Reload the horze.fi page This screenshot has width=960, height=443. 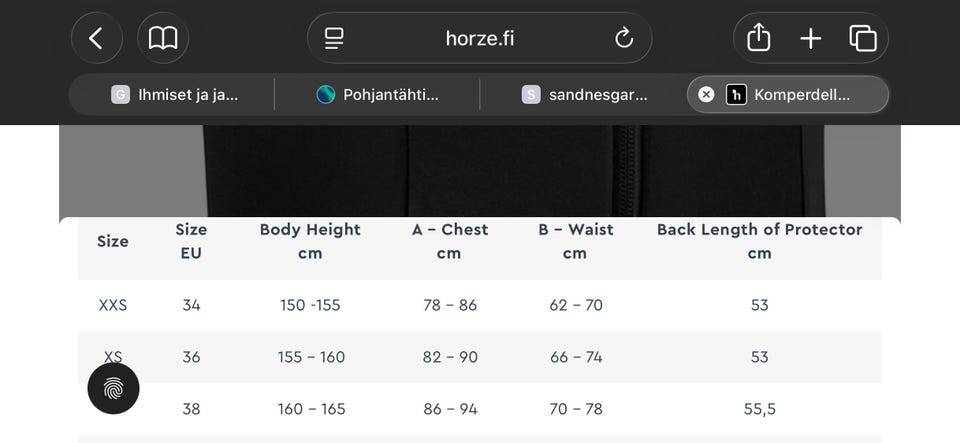click(624, 39)
